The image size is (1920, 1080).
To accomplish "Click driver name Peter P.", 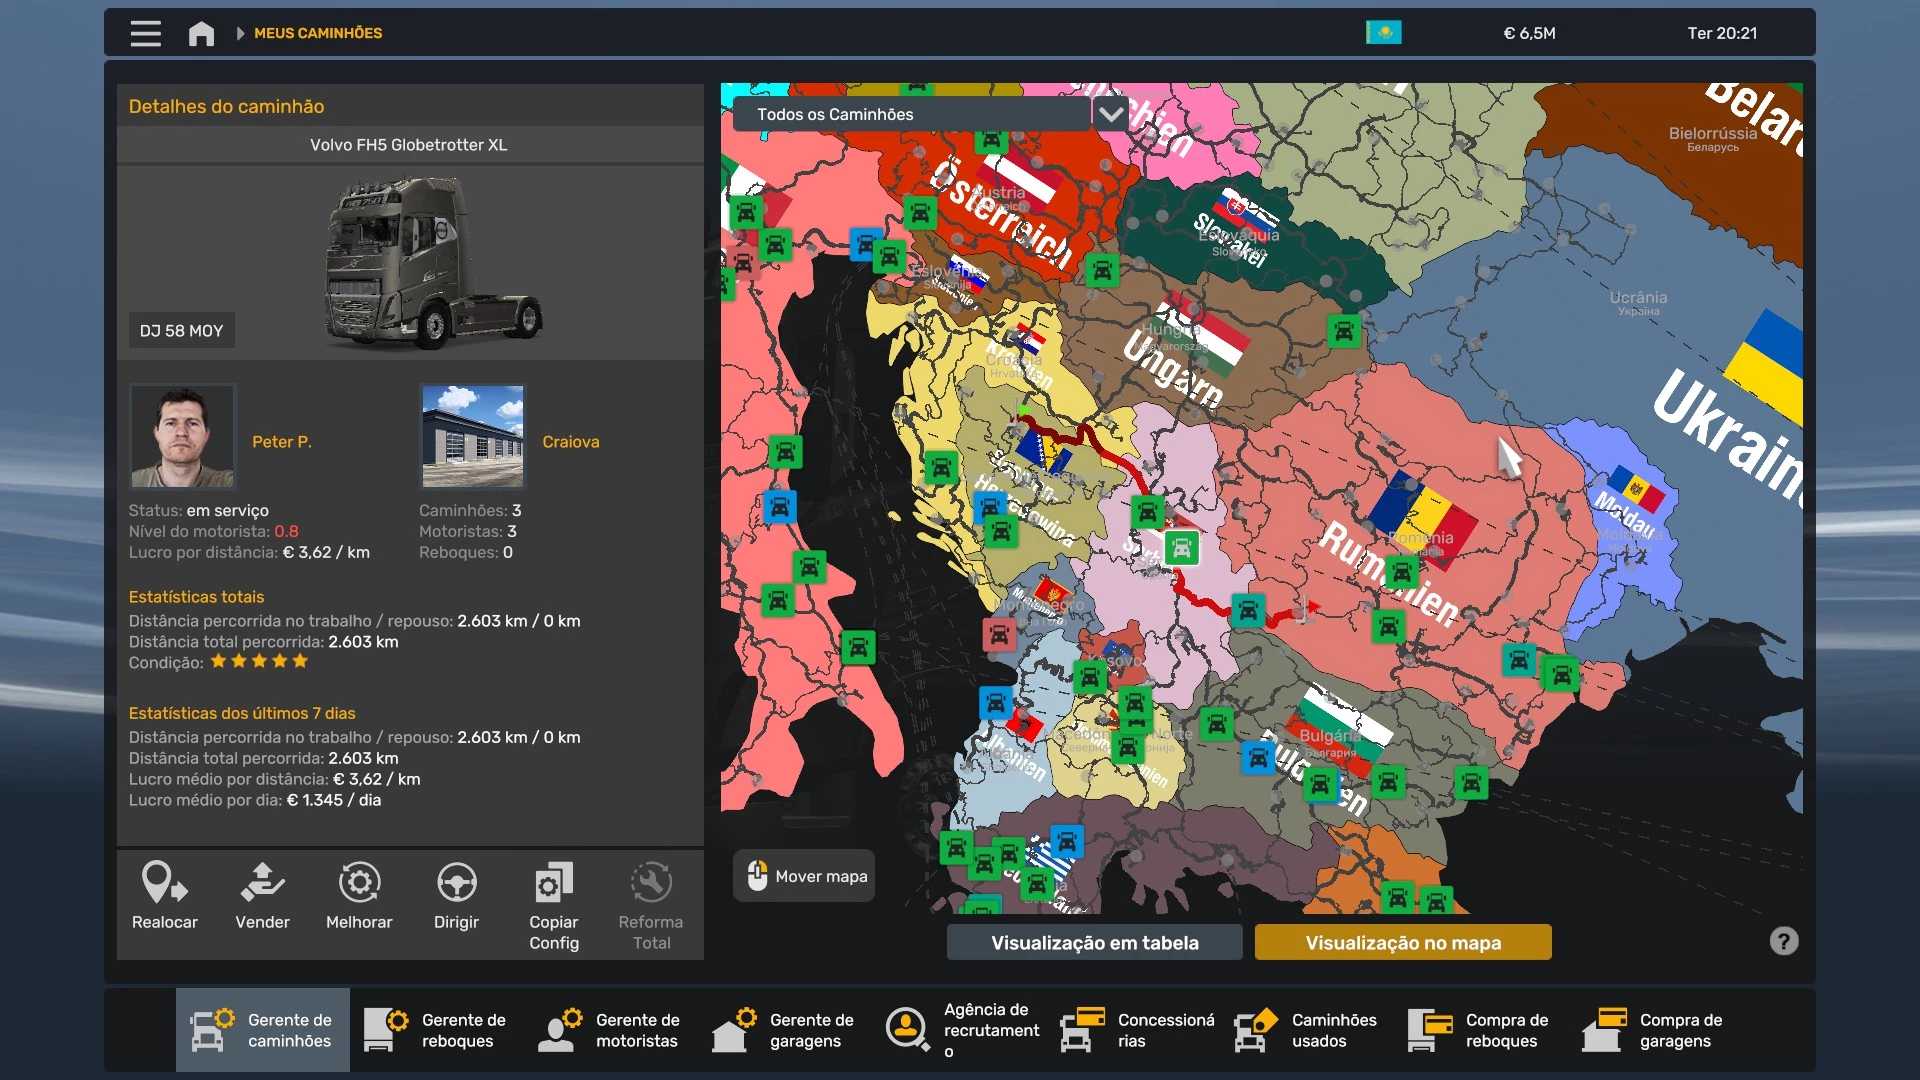I will 281,441.
